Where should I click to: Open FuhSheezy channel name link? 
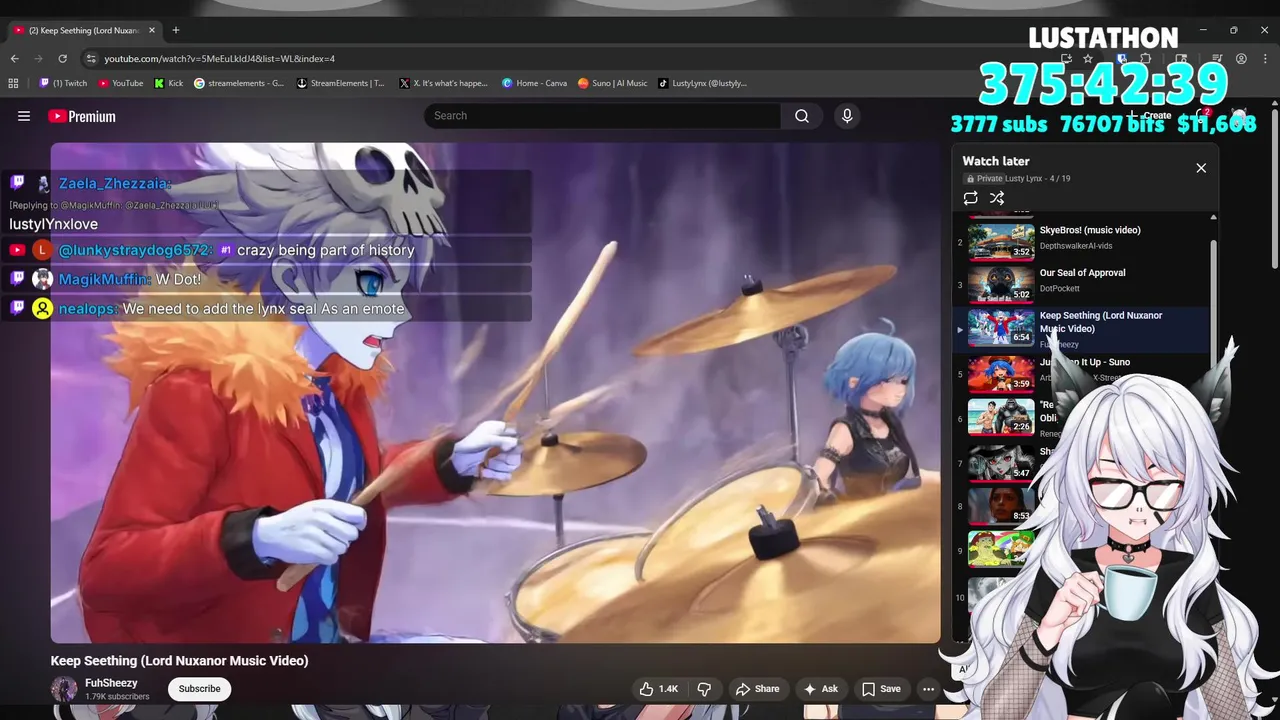click(111, 683)
